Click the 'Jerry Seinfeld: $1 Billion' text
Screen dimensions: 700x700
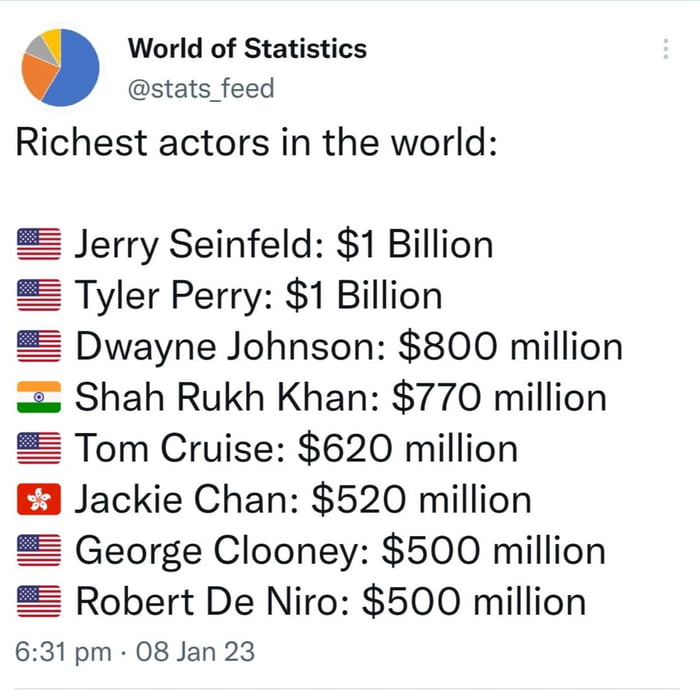coord(284,245)
